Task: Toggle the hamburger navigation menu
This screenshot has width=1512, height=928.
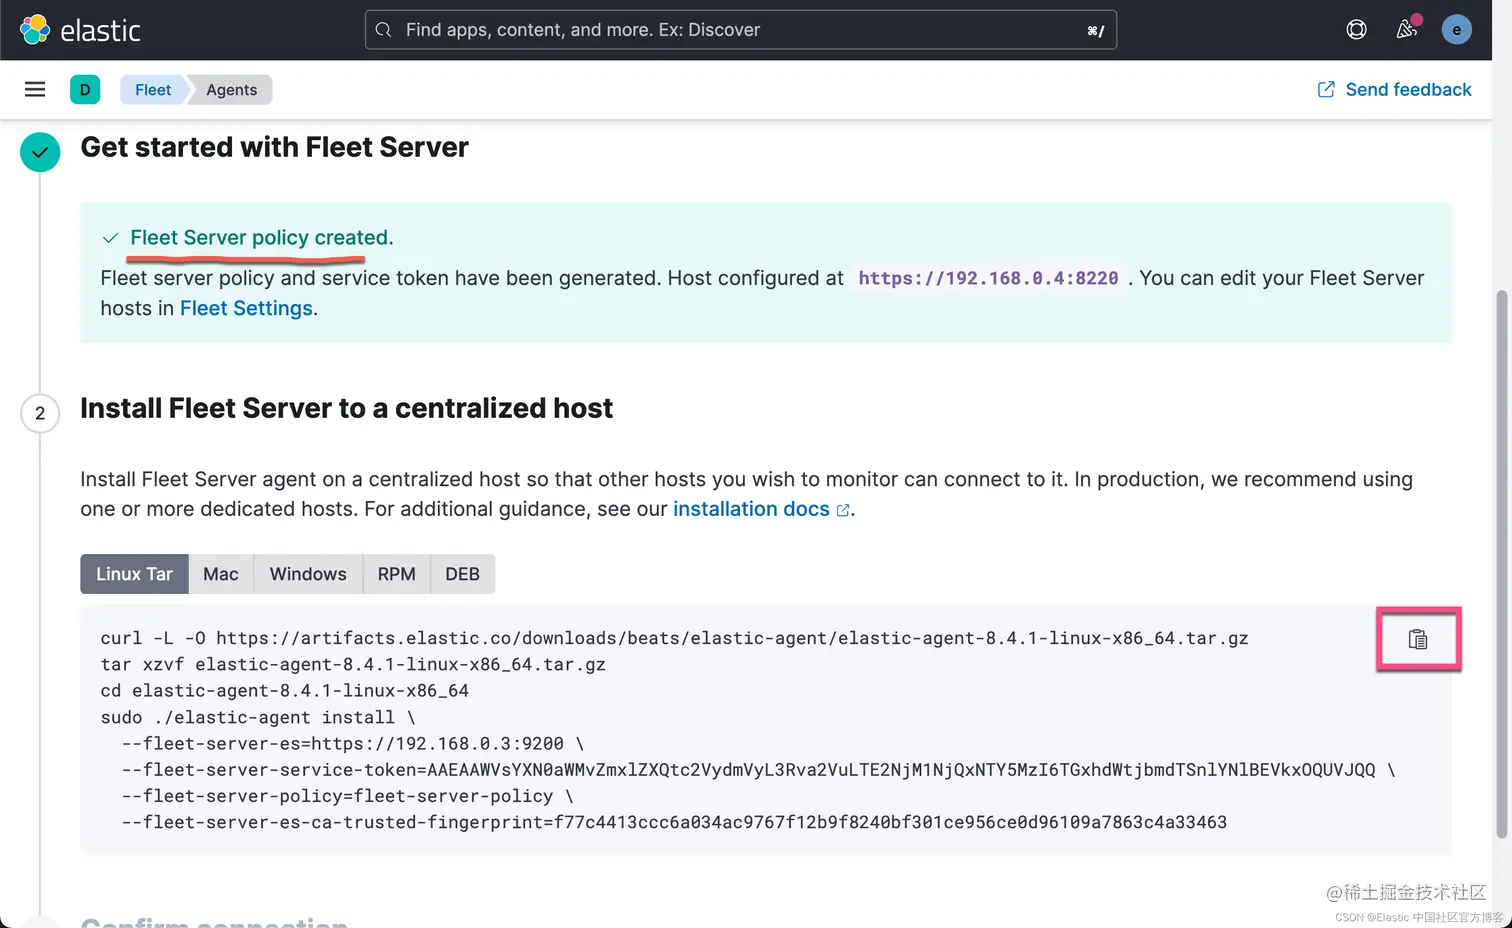Action: 35,90
